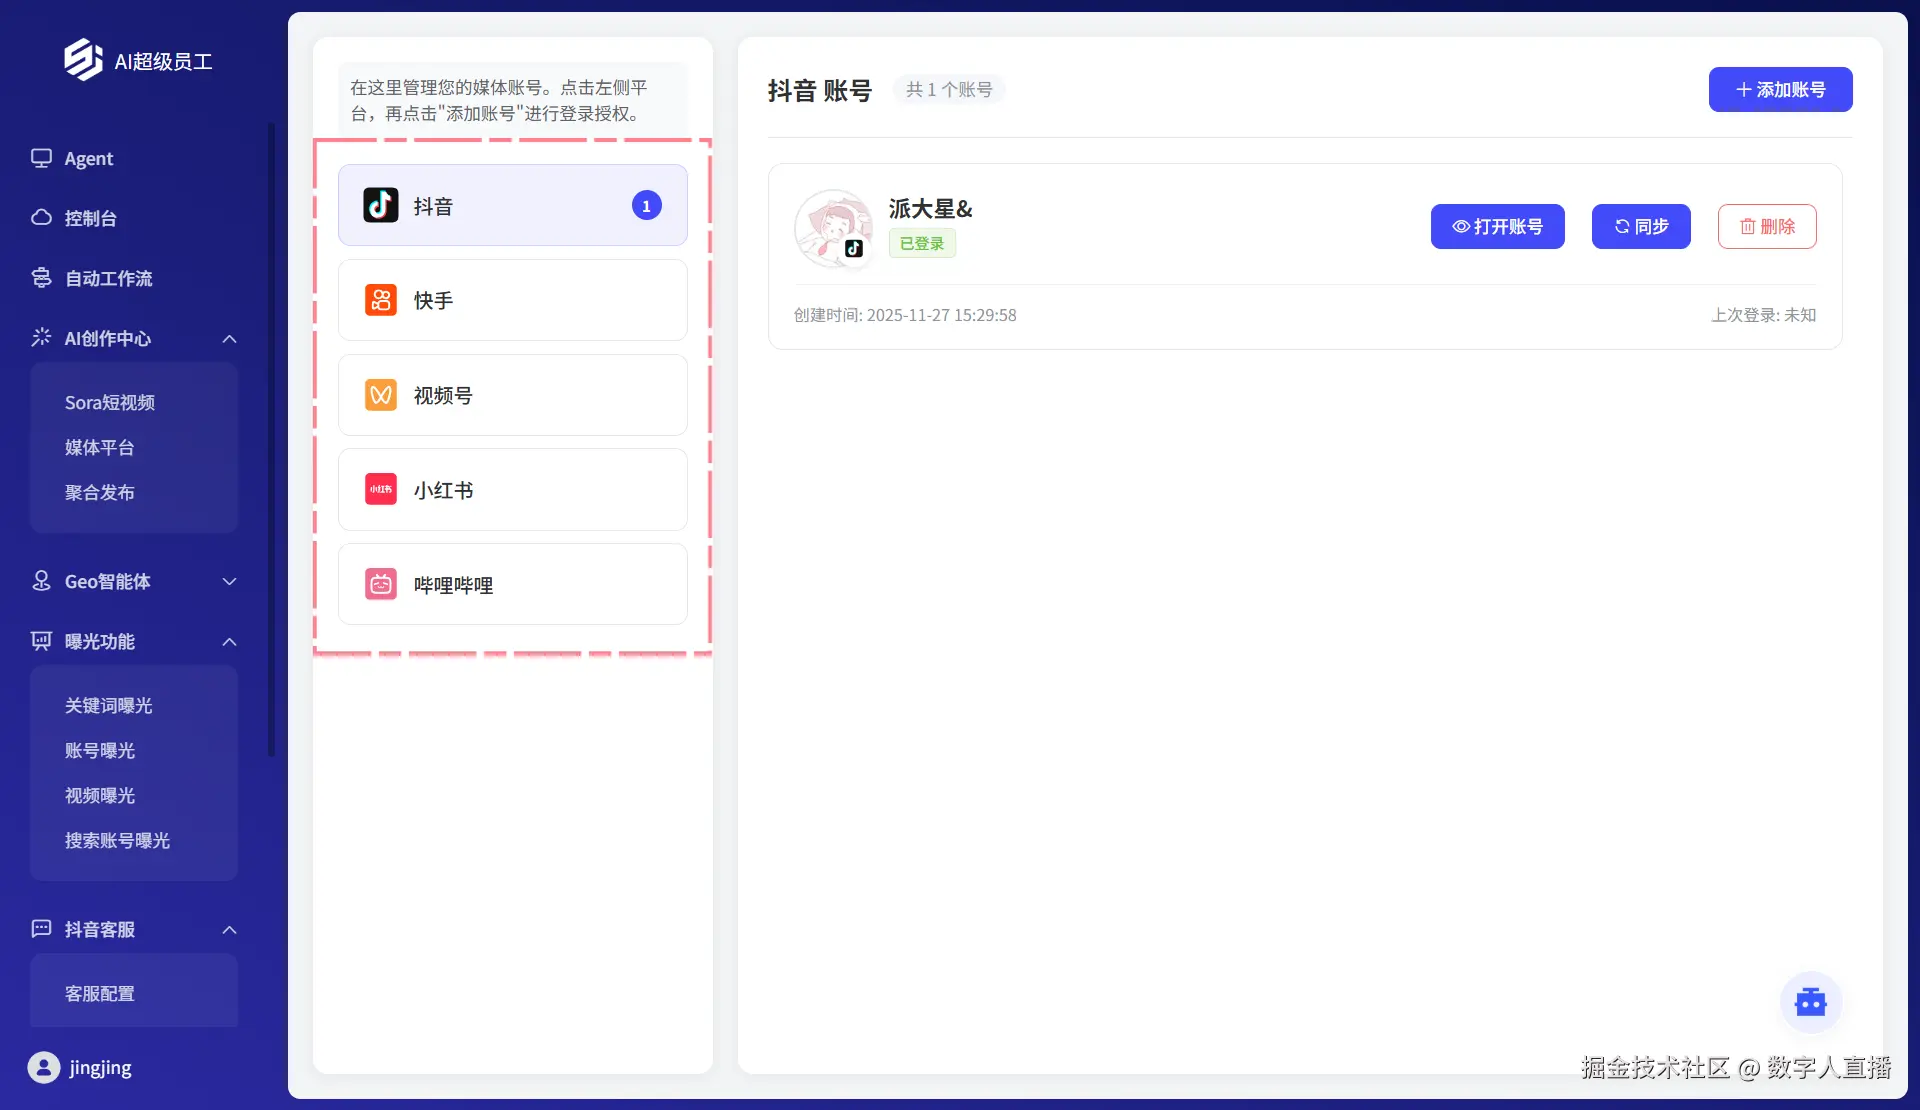Expand the Geo智能体 menu chevron
This screenshot has width=1920, height=1110.
click(229, 582)
